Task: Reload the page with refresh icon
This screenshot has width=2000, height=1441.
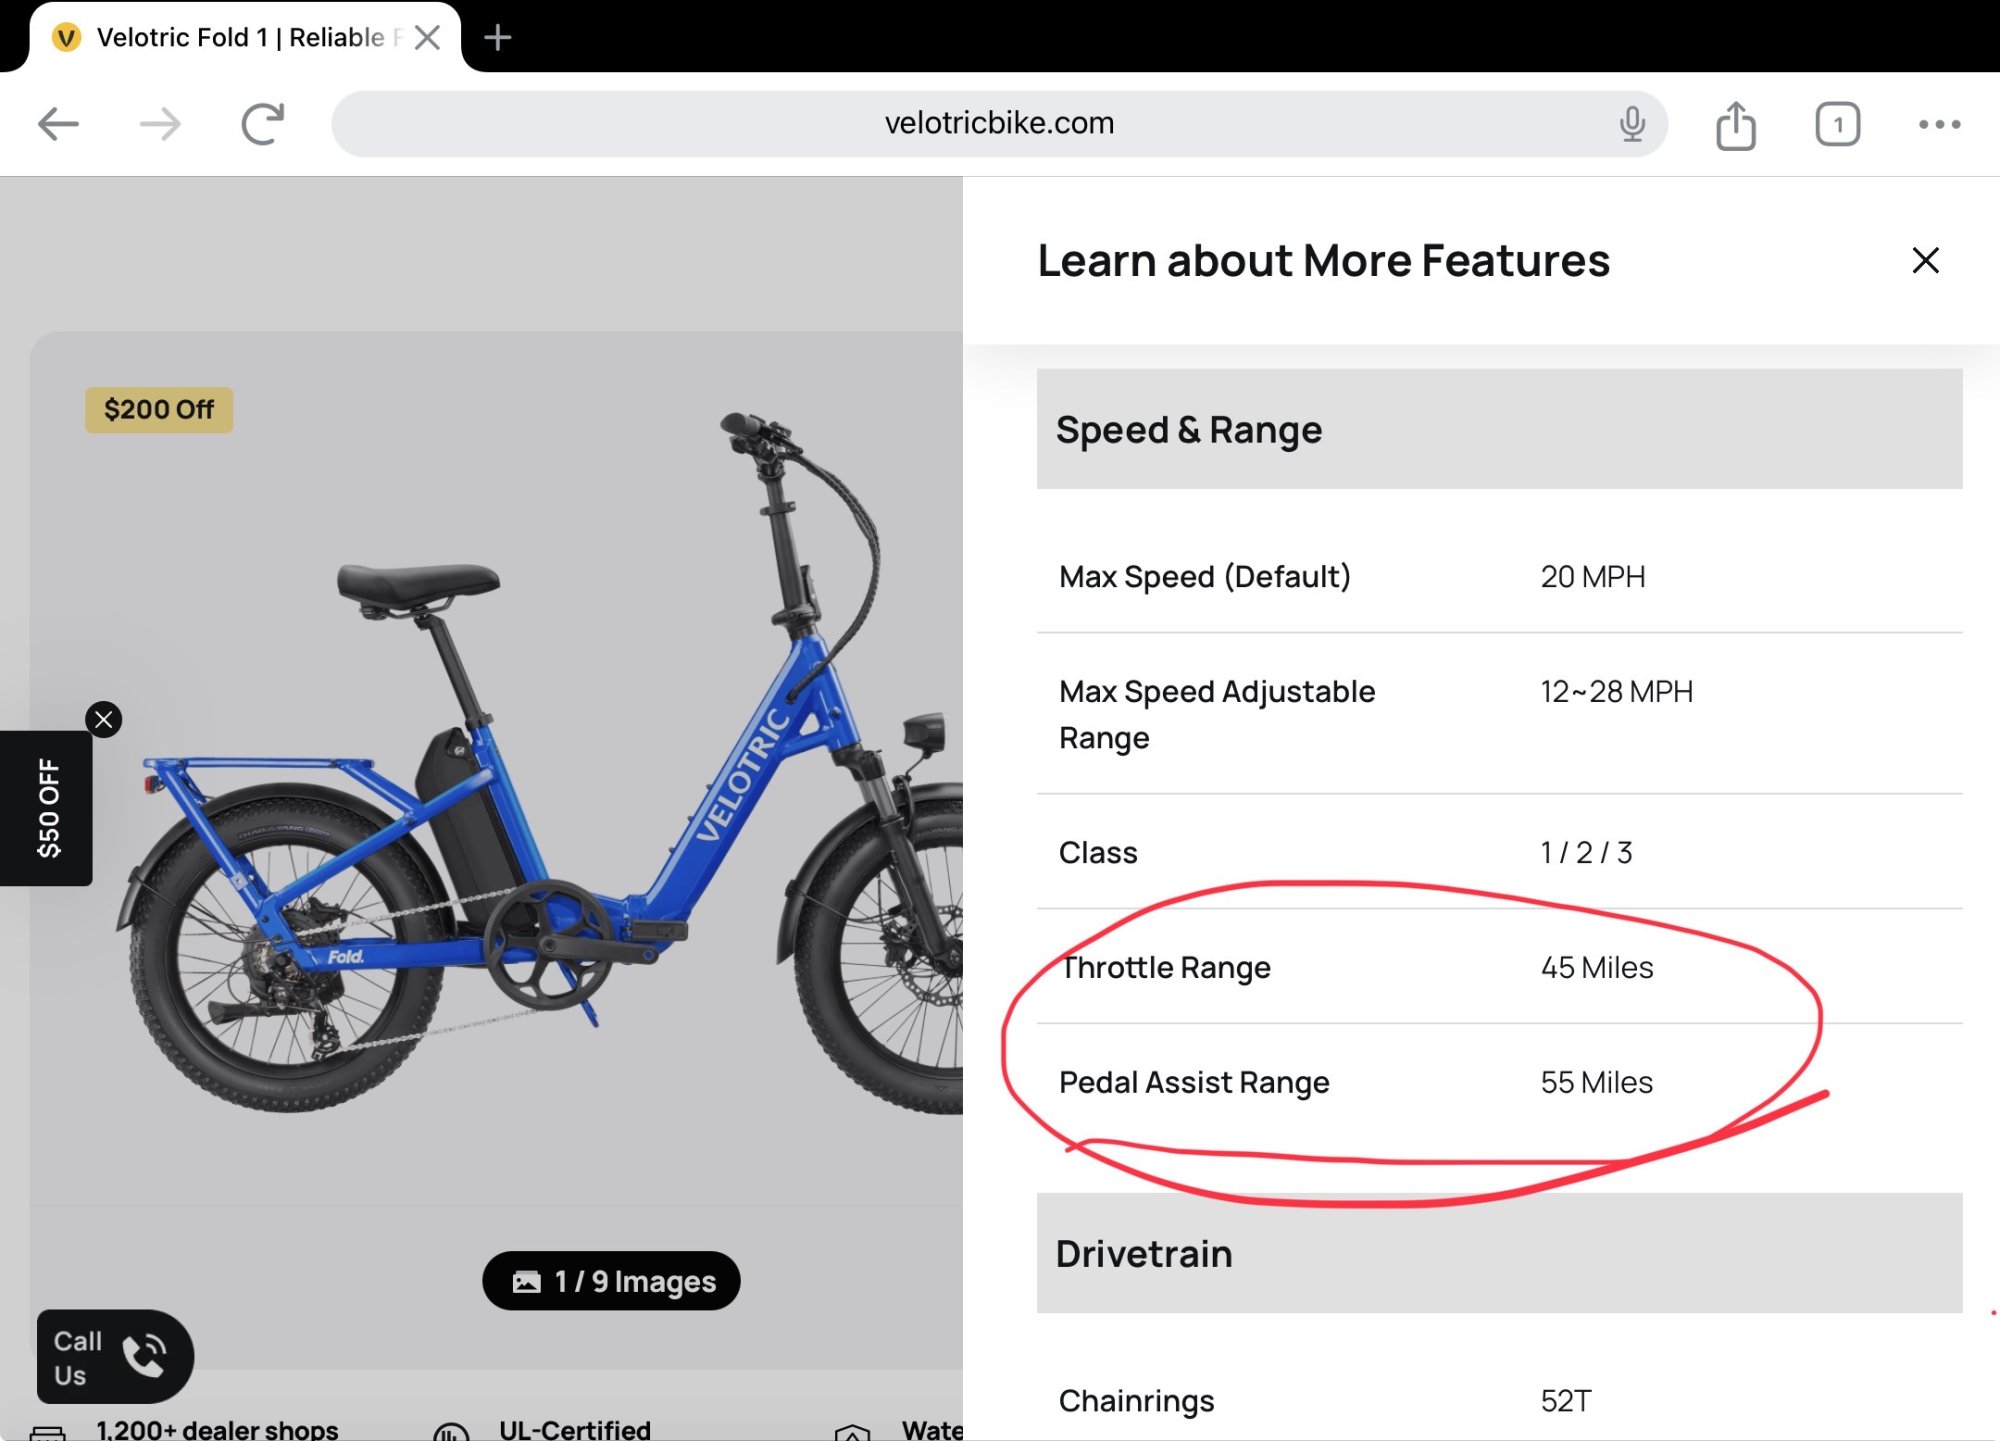Action: point(263,124)
